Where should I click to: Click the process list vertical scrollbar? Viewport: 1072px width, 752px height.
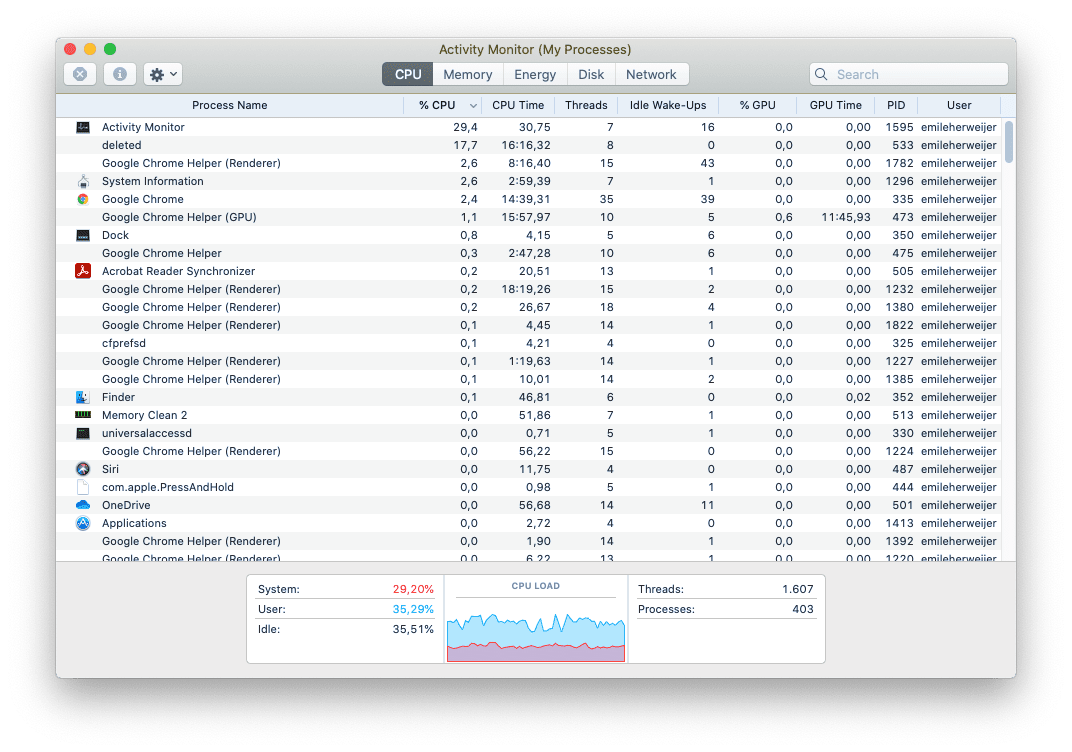pyautogui.click(x=1009, y=142)
